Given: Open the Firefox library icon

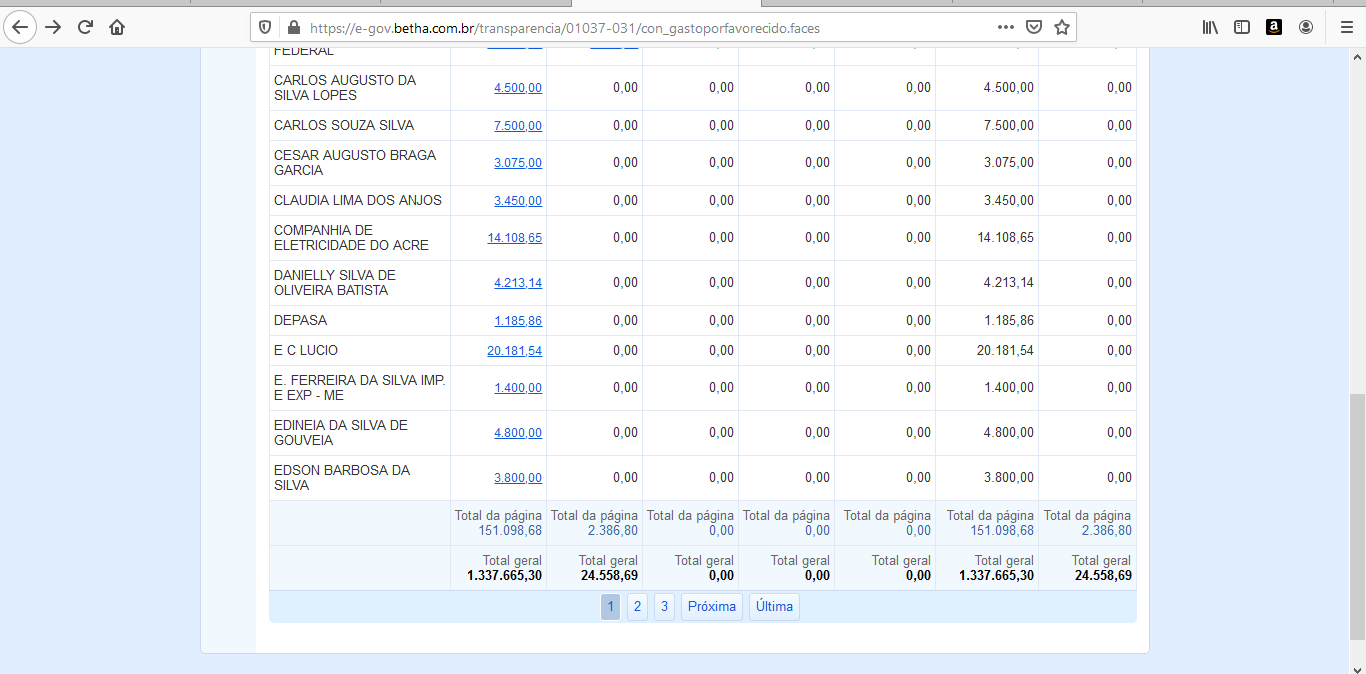Looking at the screenshot, I should pos(1210,27).
